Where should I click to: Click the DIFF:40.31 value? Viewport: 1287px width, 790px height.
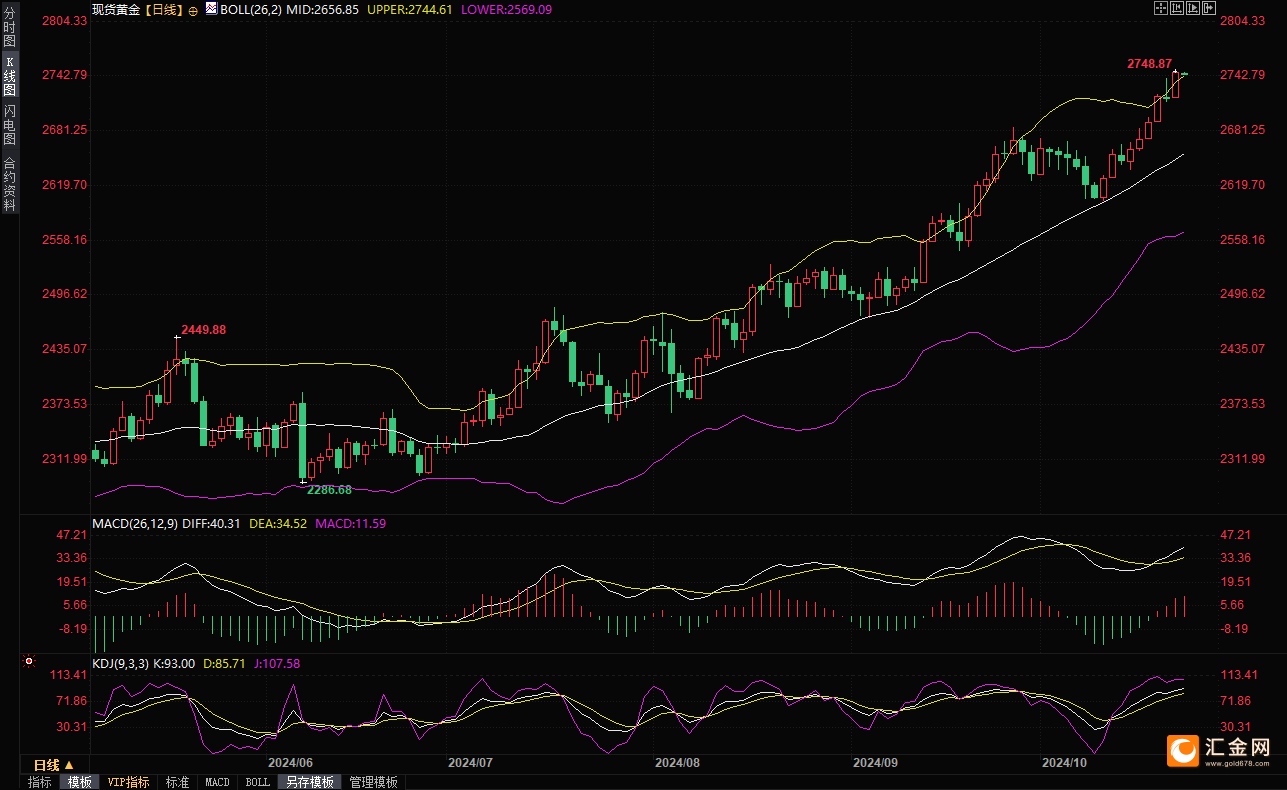coord(212,523)
